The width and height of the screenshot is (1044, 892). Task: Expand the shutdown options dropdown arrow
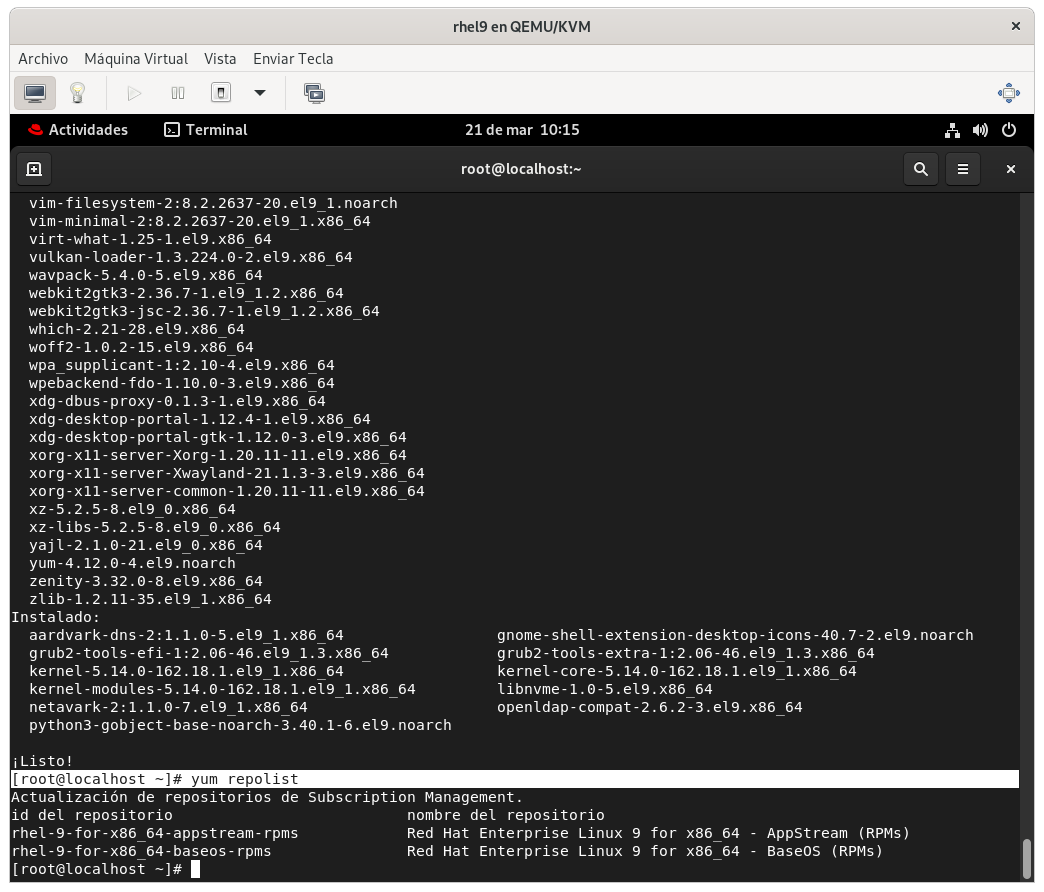coord(260,93)
